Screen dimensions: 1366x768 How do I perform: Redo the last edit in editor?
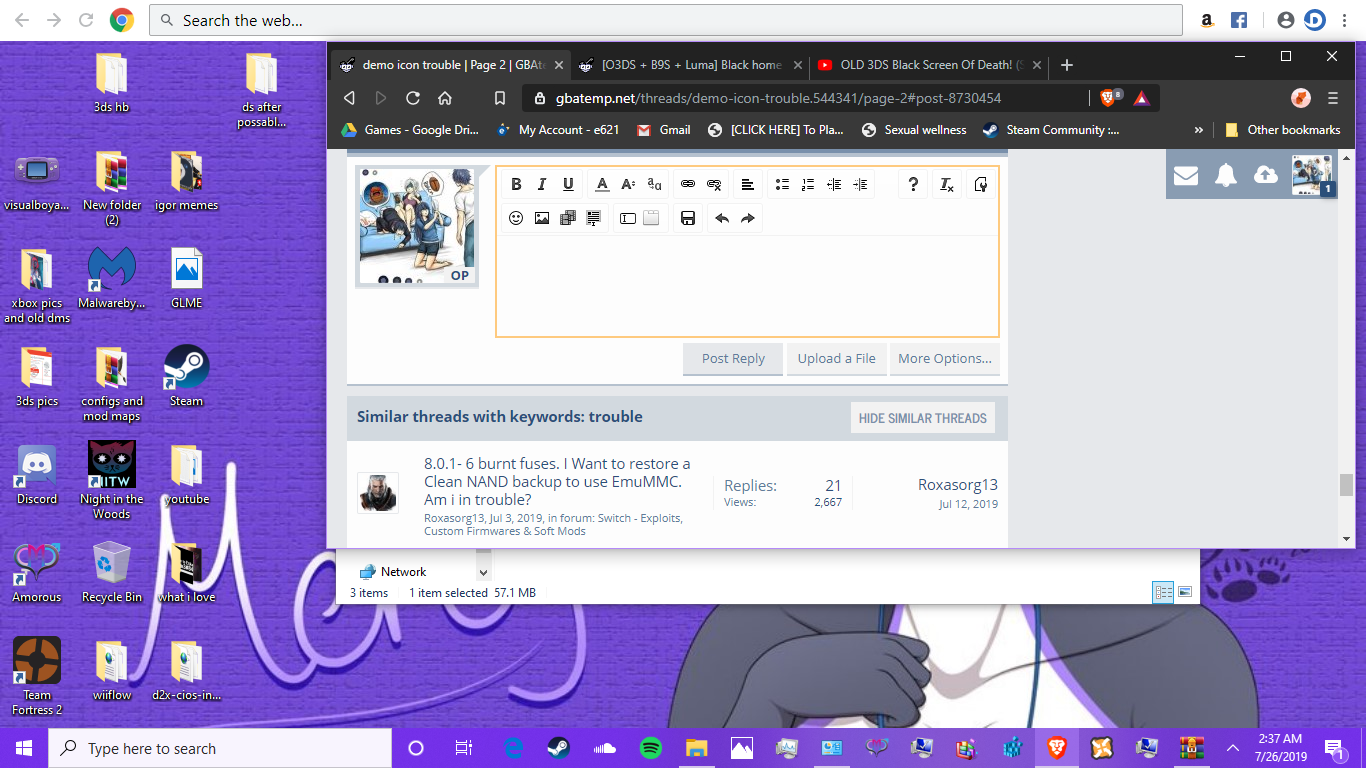[x=748, y=218]
